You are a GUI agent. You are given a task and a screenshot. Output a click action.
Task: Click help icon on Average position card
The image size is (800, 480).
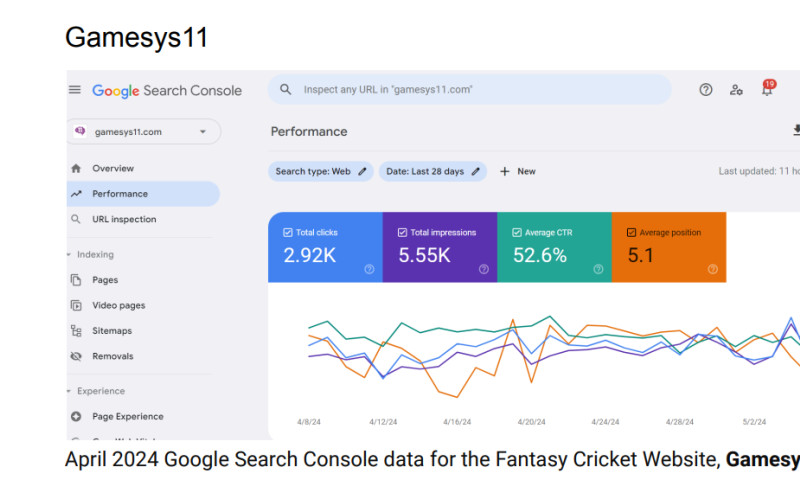[x=713, y=268]
